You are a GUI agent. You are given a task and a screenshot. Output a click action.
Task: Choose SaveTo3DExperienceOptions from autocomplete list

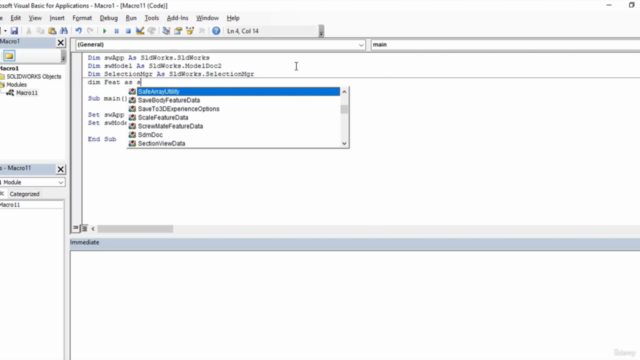point(178,109)
